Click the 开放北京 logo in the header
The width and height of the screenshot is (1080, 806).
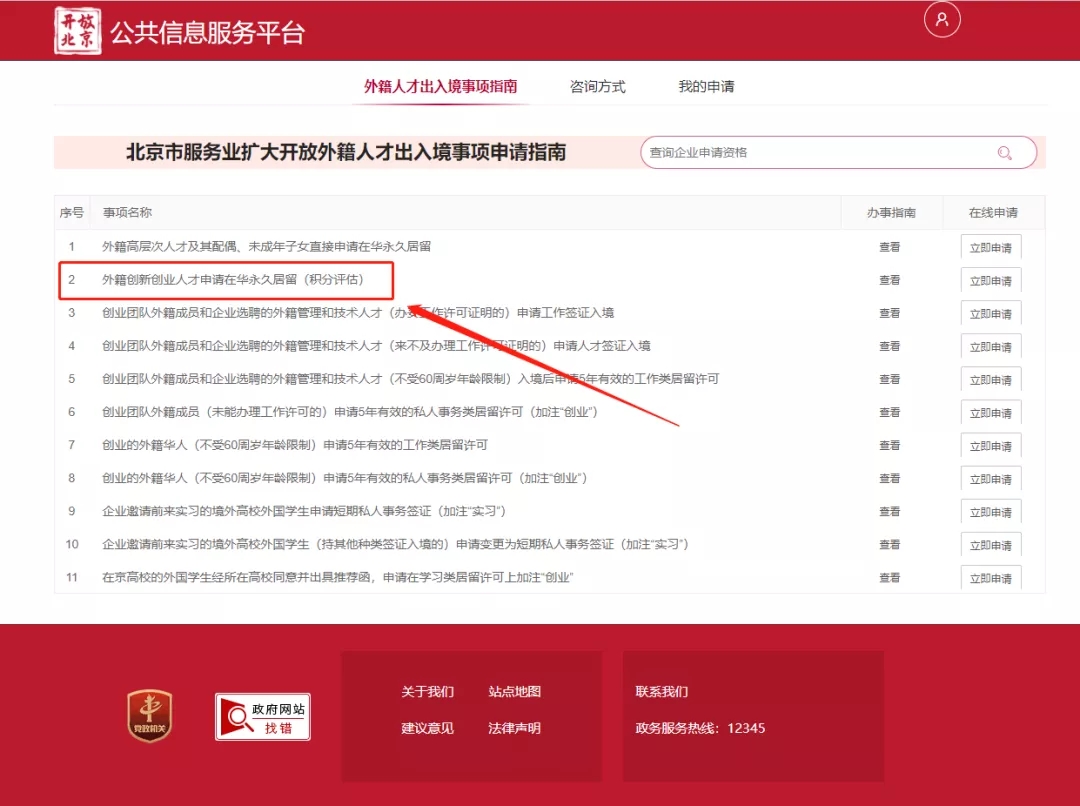78,31
